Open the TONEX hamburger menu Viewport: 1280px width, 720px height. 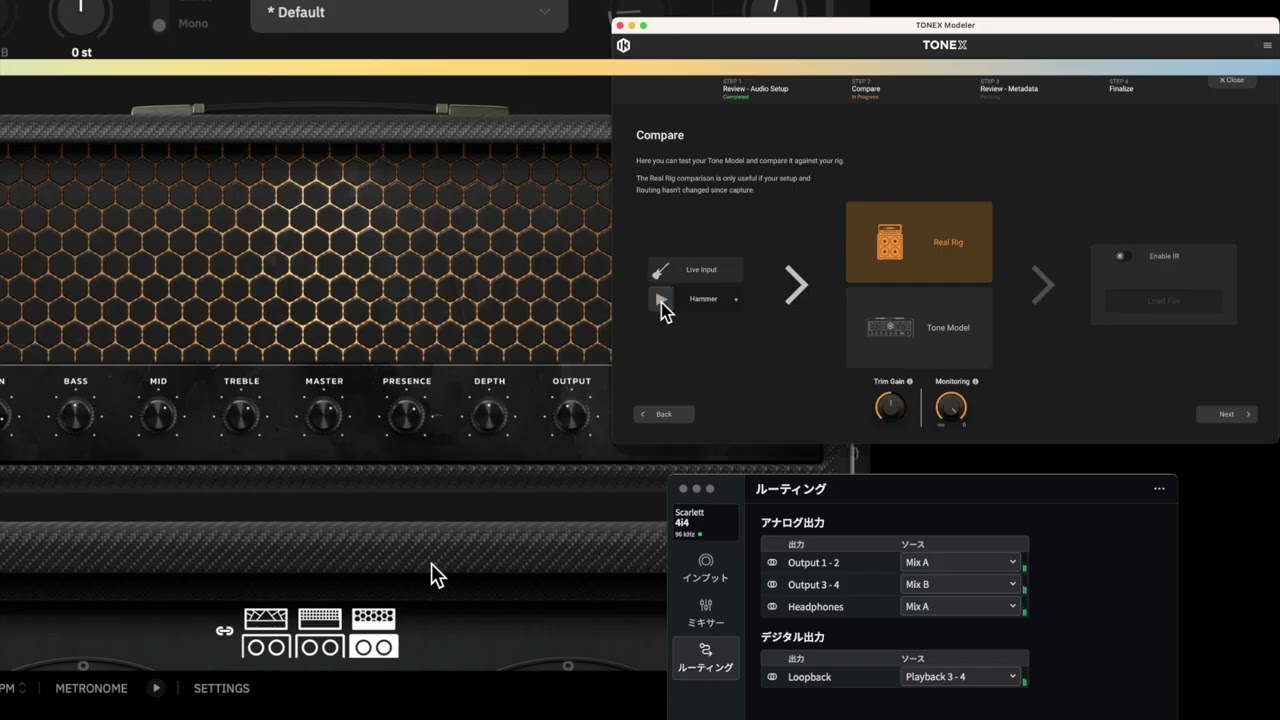tap(1268, 45)
